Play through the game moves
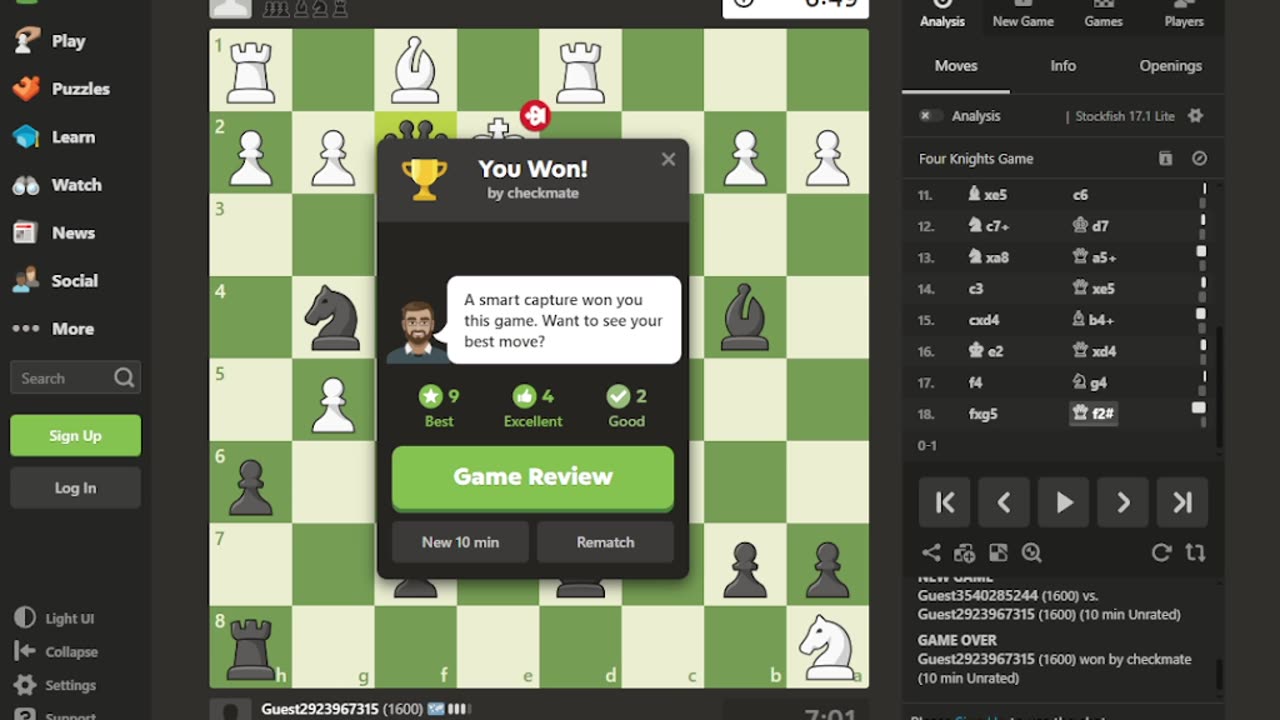 tap(1063, 502)
